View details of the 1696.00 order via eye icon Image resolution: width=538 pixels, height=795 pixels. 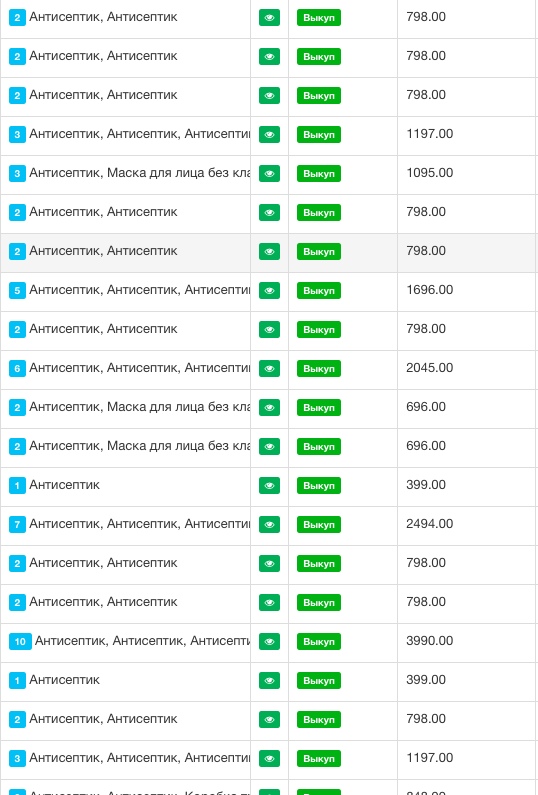coord(269,291)
